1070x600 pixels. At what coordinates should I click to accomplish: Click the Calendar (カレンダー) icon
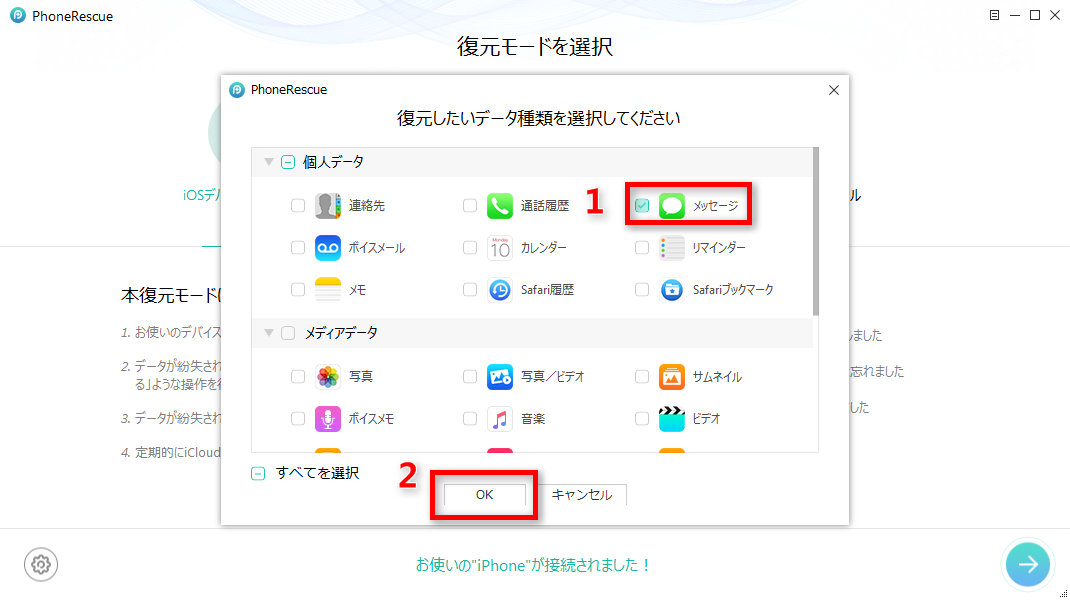(500, 248)
